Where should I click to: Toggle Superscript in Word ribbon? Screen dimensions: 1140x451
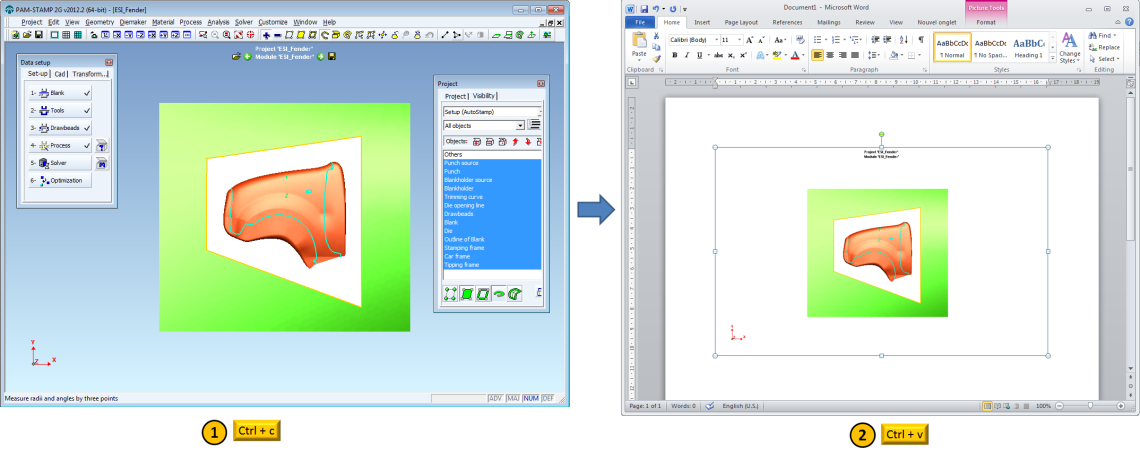click(743, 55)
